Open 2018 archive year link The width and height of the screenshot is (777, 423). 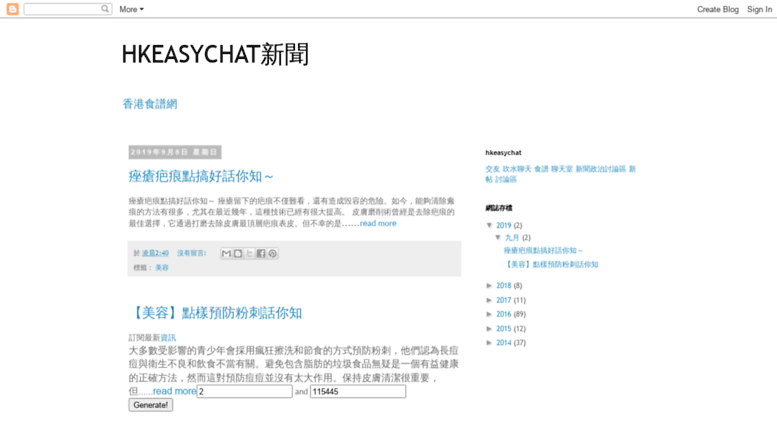(x=503, y=286)
